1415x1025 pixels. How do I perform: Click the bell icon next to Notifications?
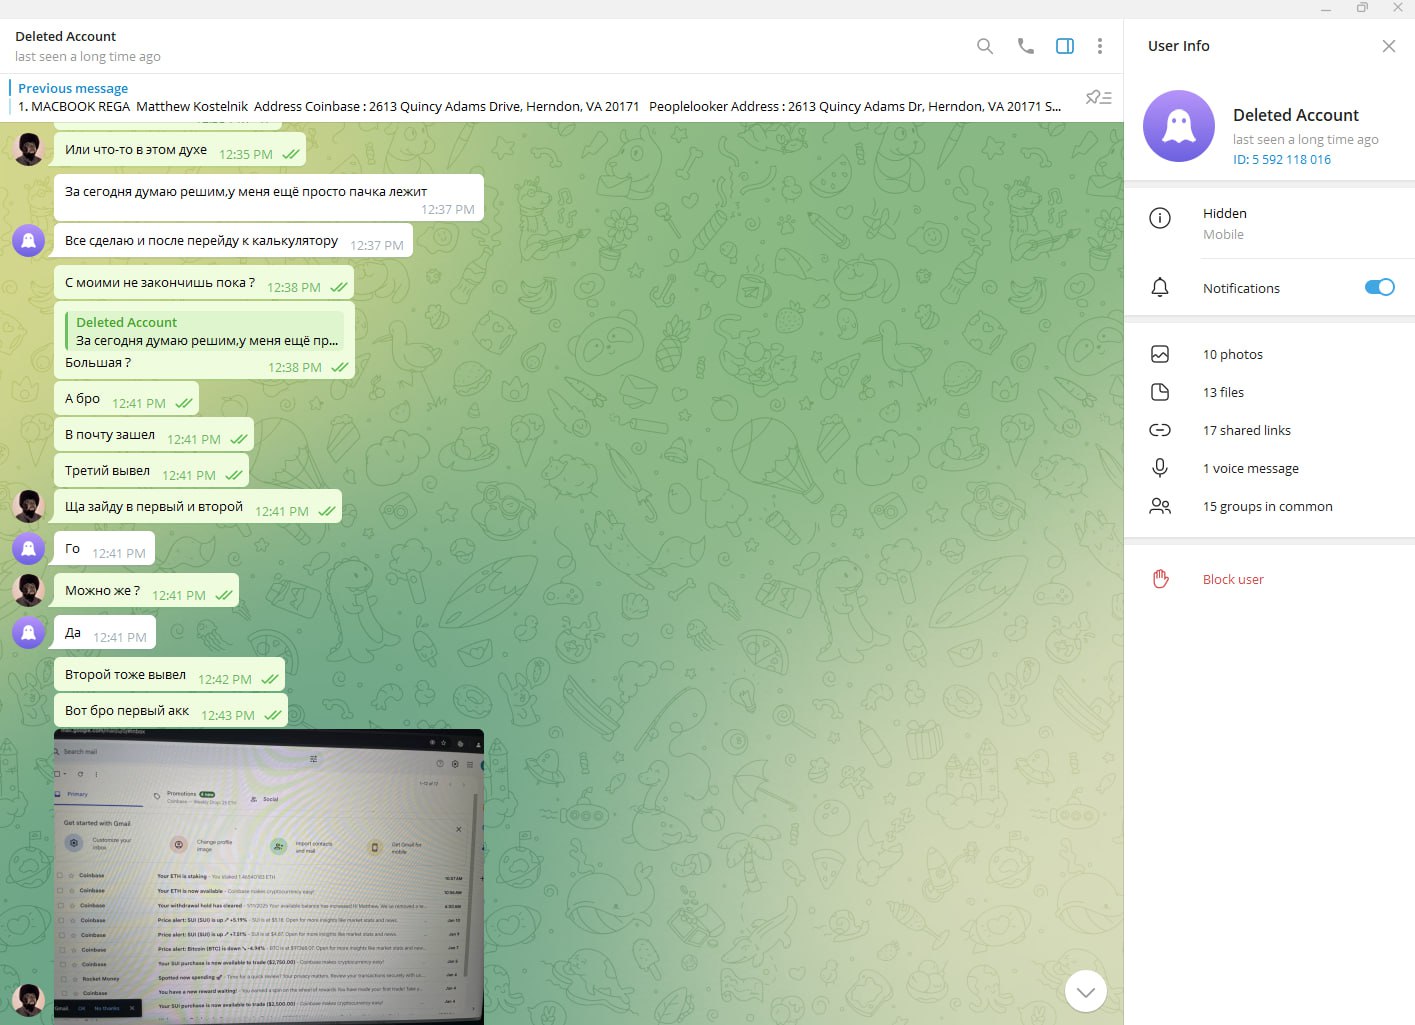(1160, 288)
